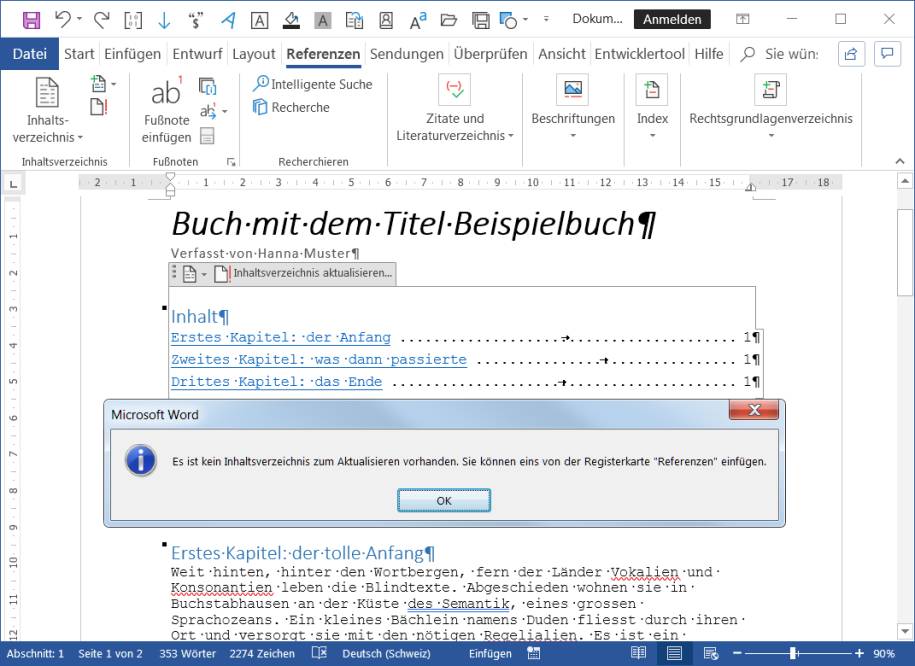The width and height of the screenshot is (915, 666).
Task: Click the zoom slider handle in status bar
Action: (793, 653)
